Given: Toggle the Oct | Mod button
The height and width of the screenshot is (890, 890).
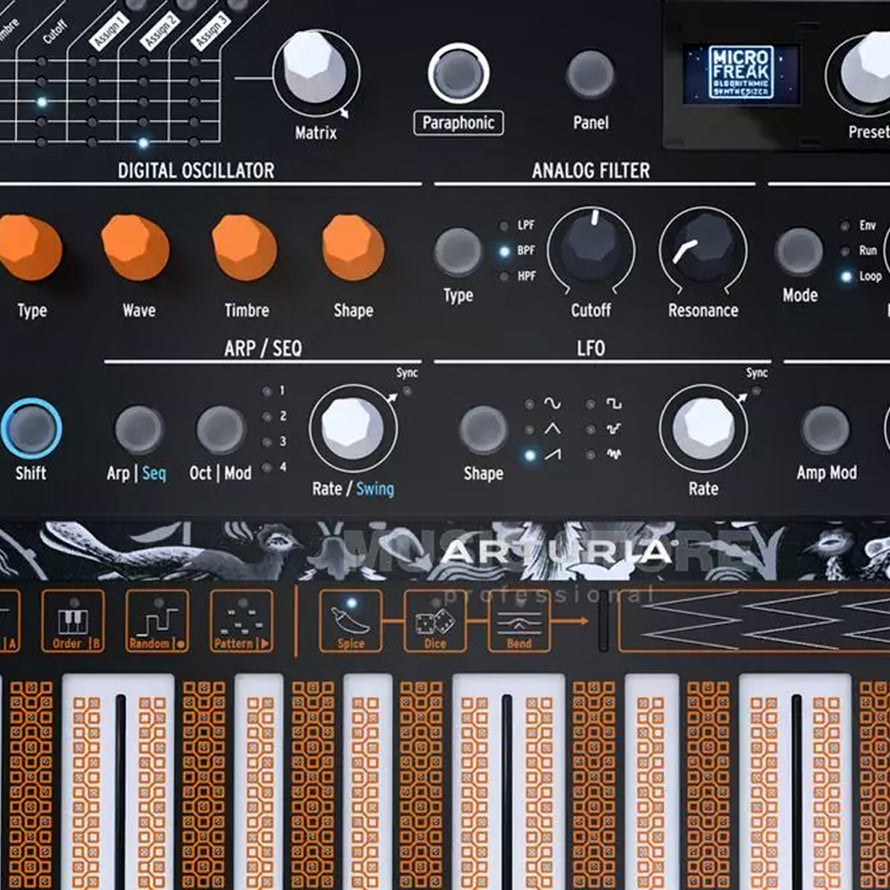Looking at the screenshot, I should pyautogui.click(x=221, y=430).
